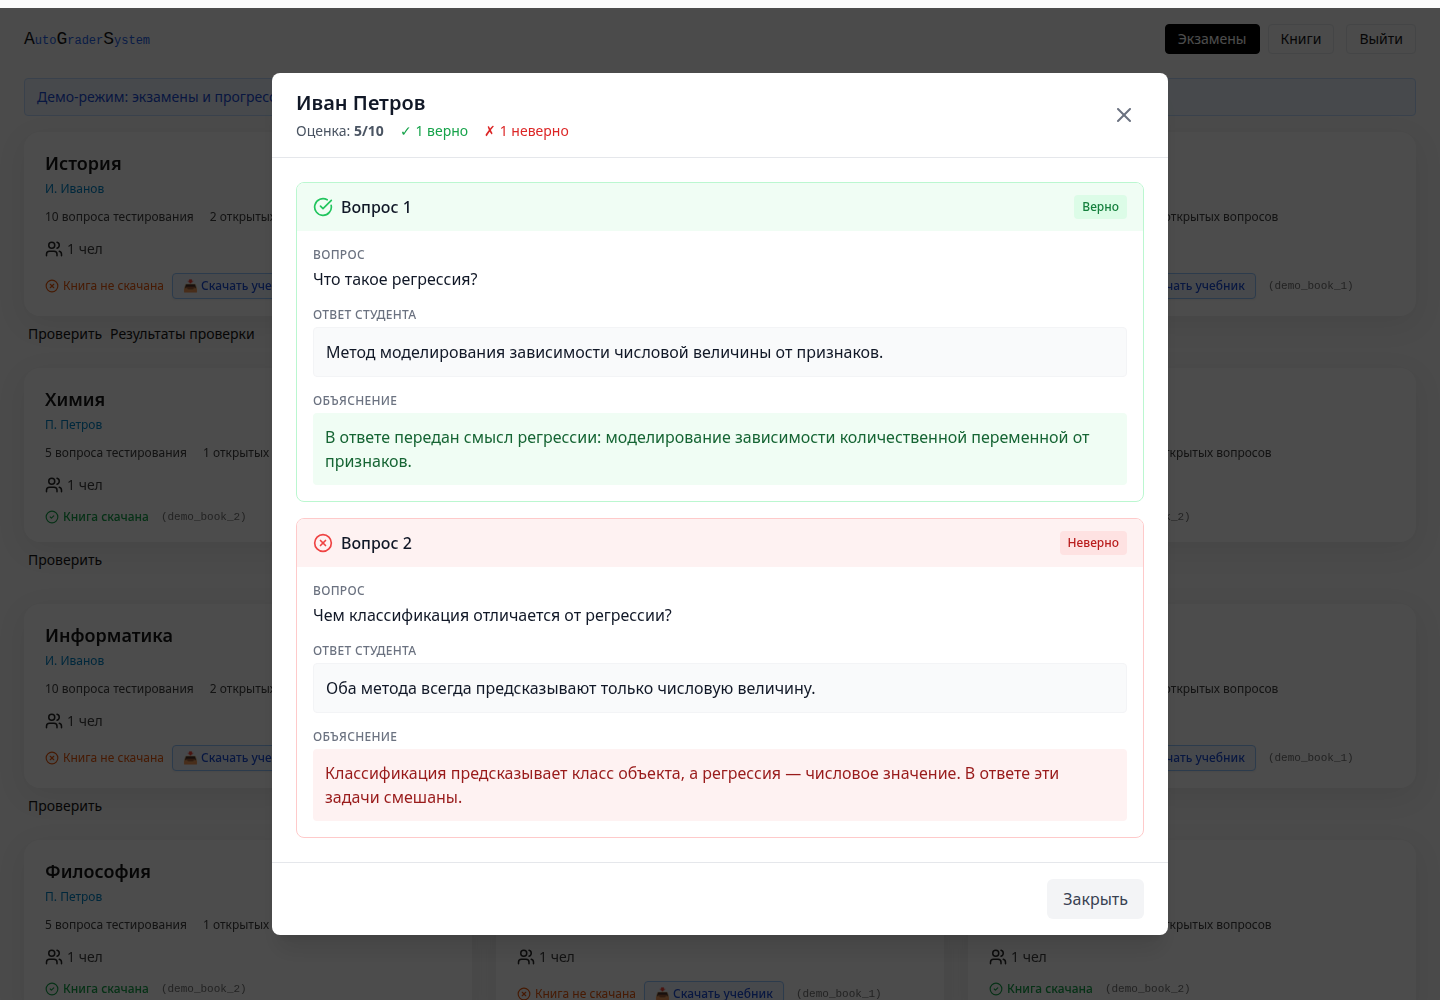Open Результаты проверки under История

click(x=182, y=334)
